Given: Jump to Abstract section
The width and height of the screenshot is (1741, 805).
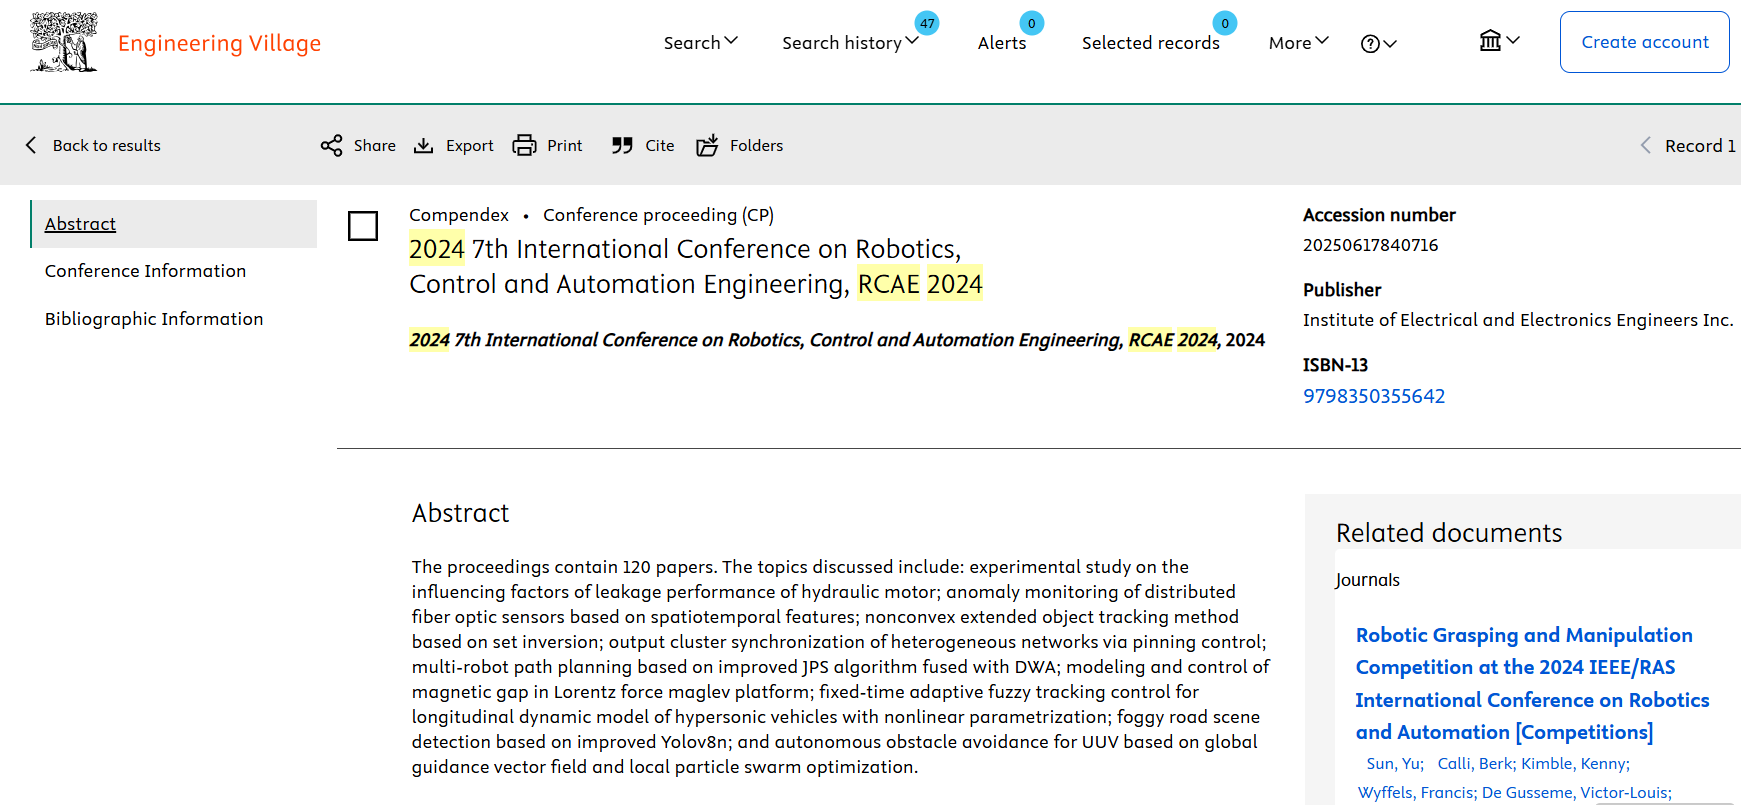Looking at the screenshot, I should pyautogui.click(x=80, y=224).
